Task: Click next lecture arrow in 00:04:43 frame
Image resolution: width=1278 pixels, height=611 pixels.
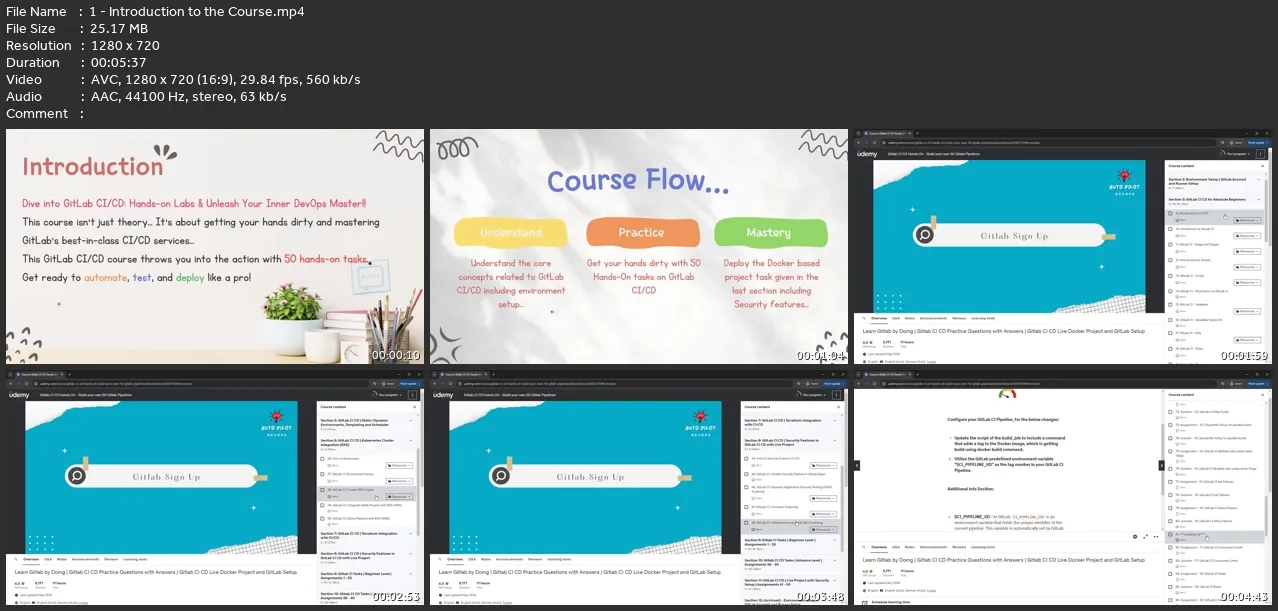Action: coord(1162,466)
